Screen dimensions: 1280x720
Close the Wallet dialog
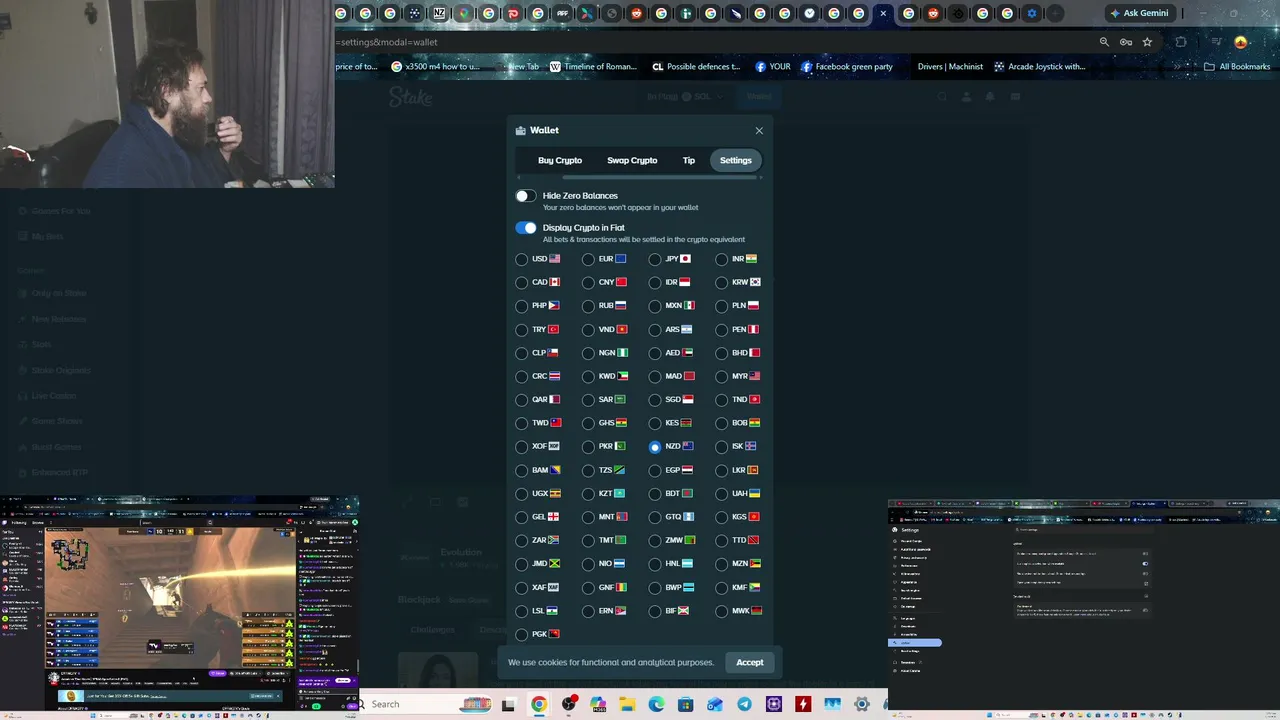tap(759, 131)
